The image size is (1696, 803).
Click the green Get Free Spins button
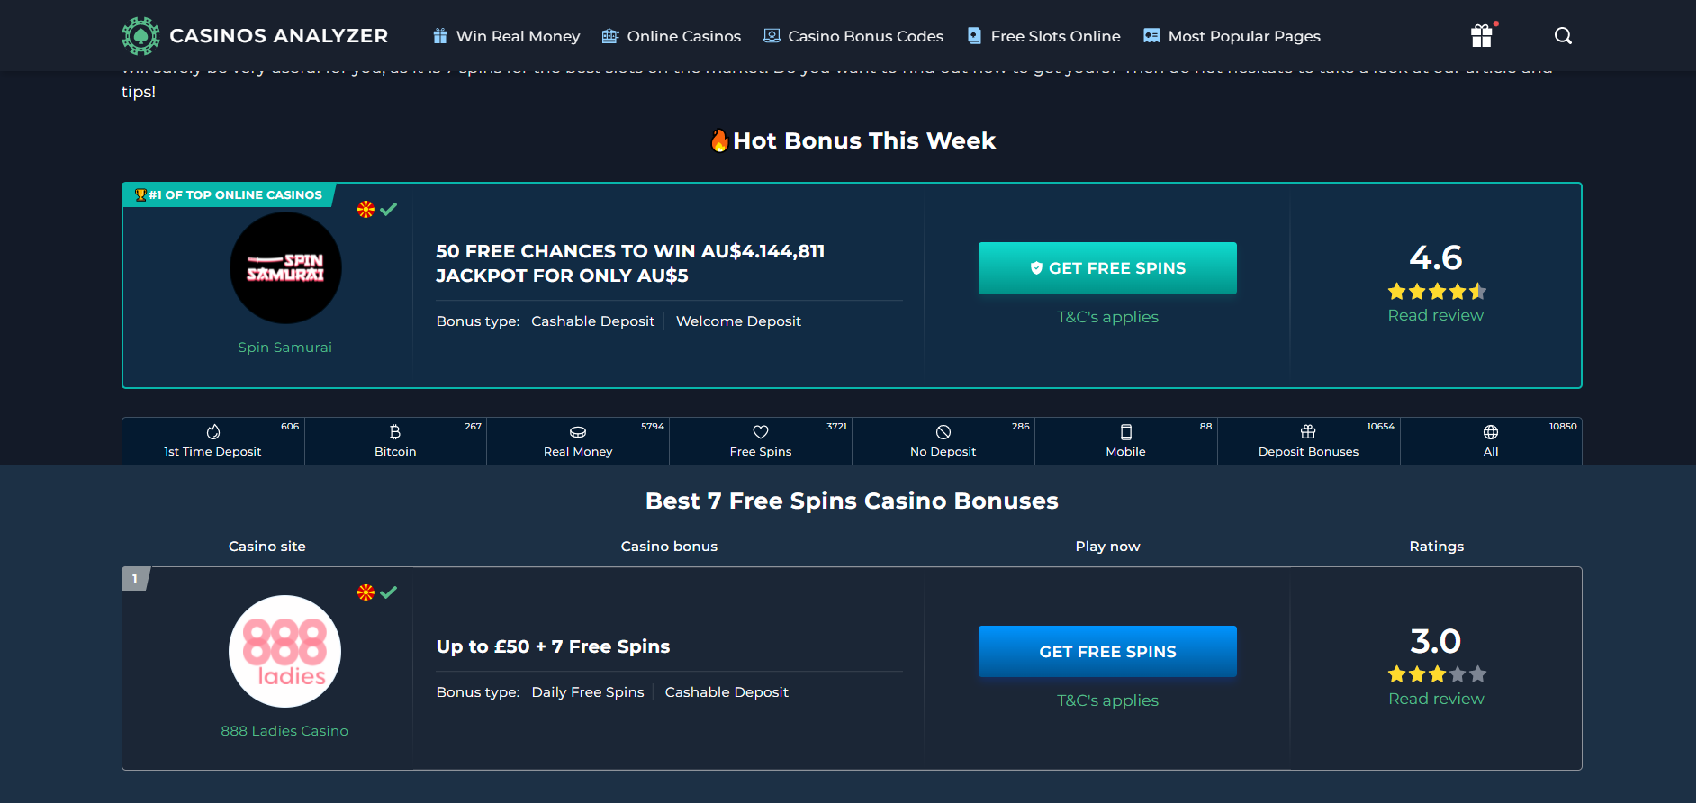[1108, 268]
